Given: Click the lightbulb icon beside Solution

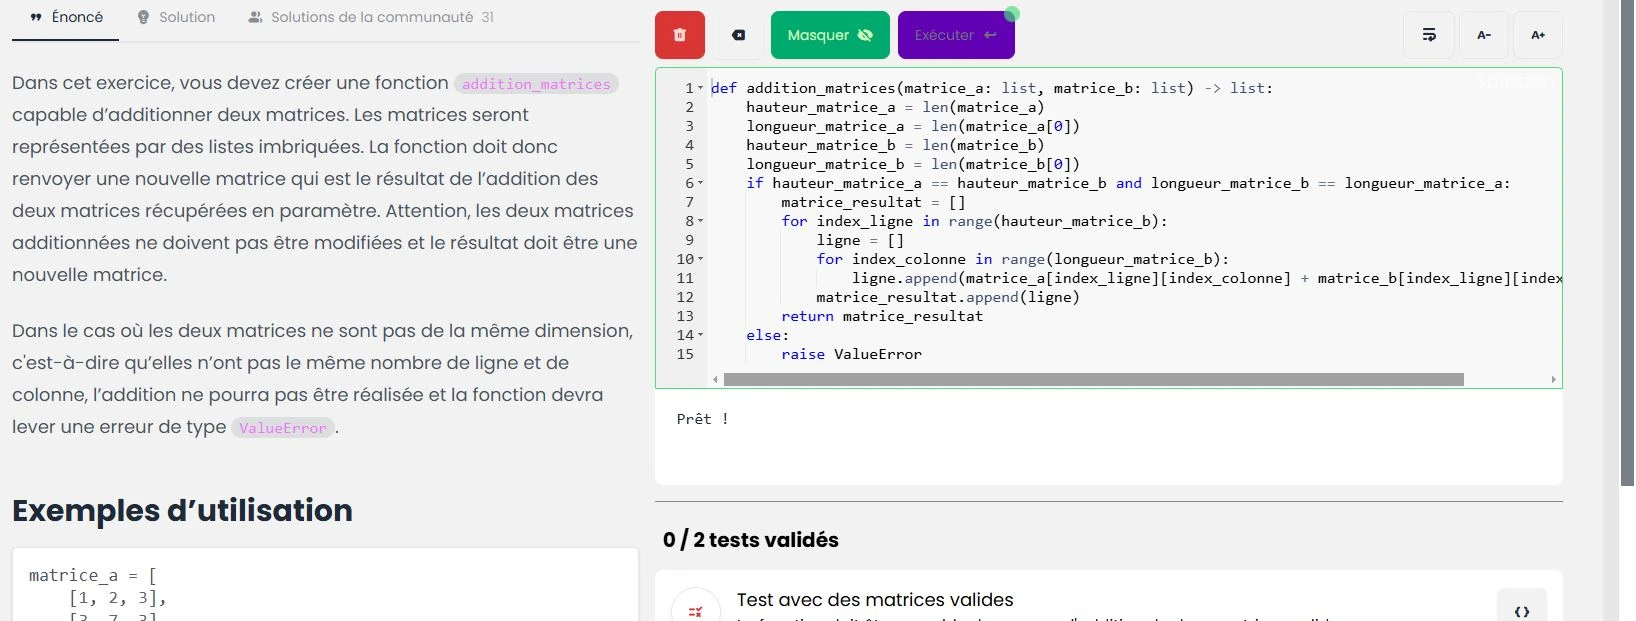Looking at the screenshot, I should tap(143, 17).
